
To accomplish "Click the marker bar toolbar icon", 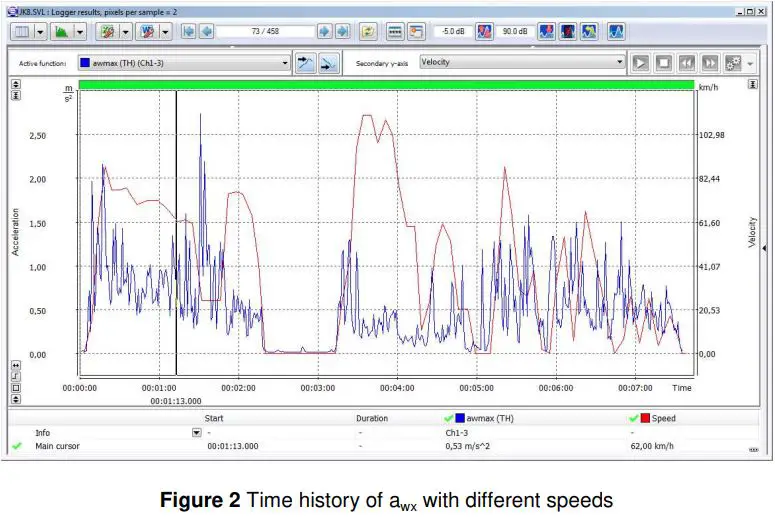I will click(395, 32).
